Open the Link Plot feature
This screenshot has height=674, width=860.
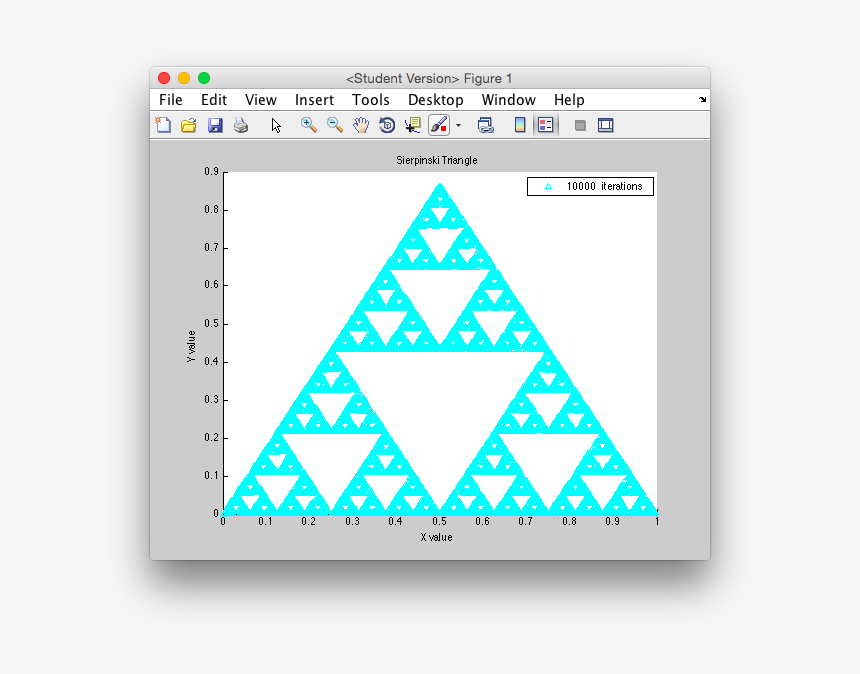pos(486,124)
